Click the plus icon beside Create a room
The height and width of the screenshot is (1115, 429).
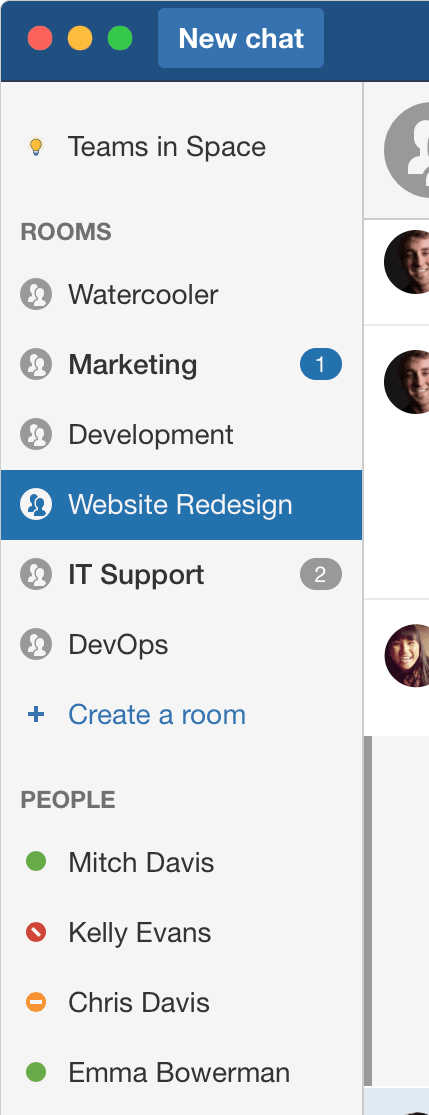(36, 715)
